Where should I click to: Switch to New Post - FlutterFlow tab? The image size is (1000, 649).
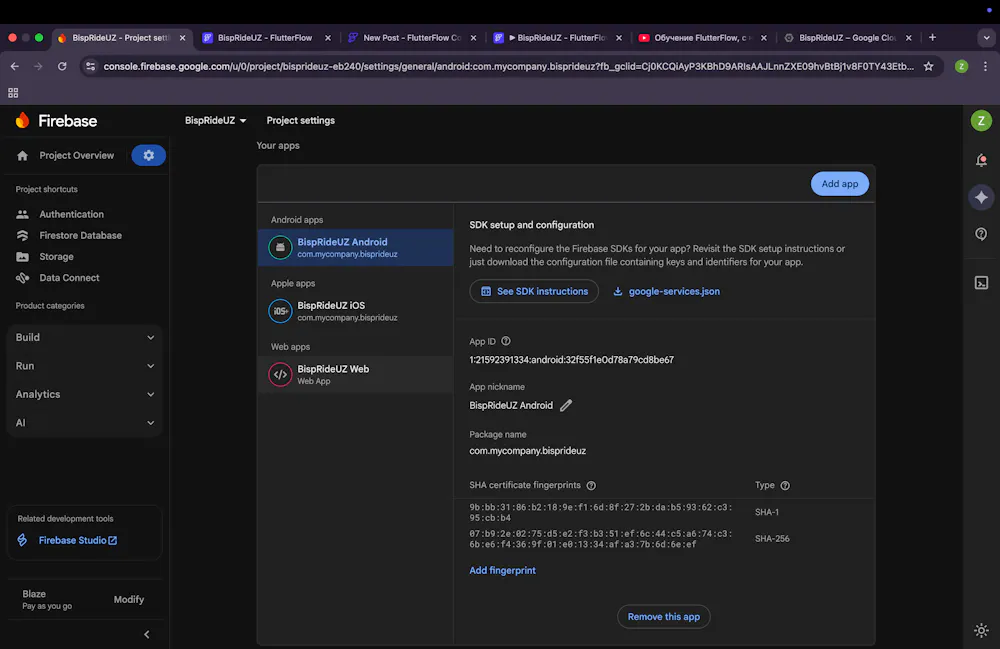point(413,38)
